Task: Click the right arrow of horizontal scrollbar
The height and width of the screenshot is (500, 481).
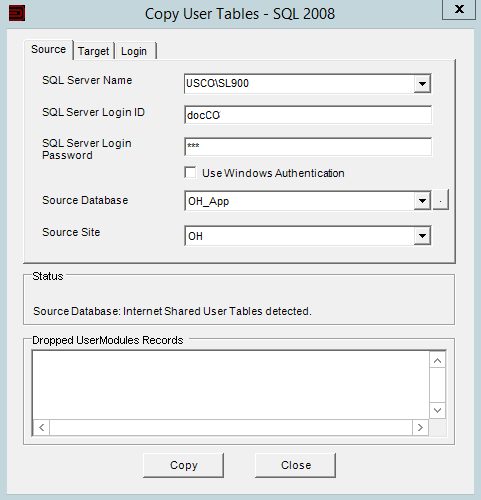Action: point(420,427)
